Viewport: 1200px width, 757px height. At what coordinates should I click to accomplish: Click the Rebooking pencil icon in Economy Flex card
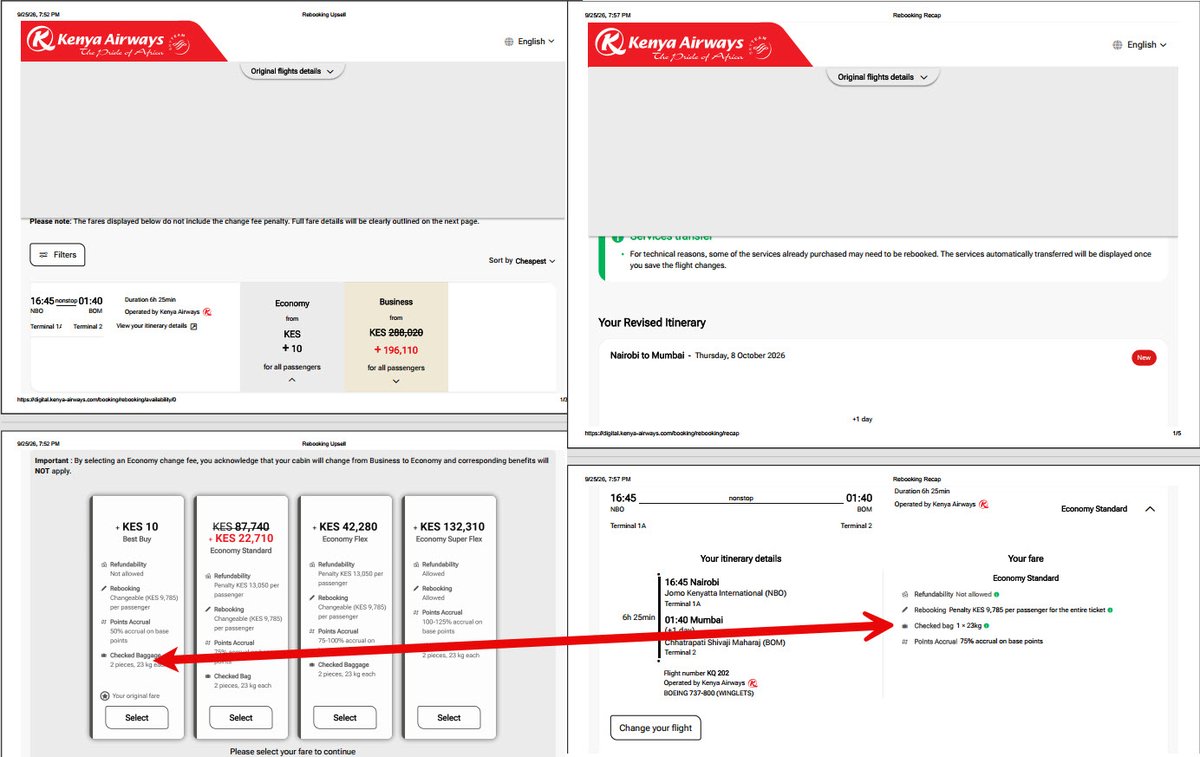[x=313, y=599]
